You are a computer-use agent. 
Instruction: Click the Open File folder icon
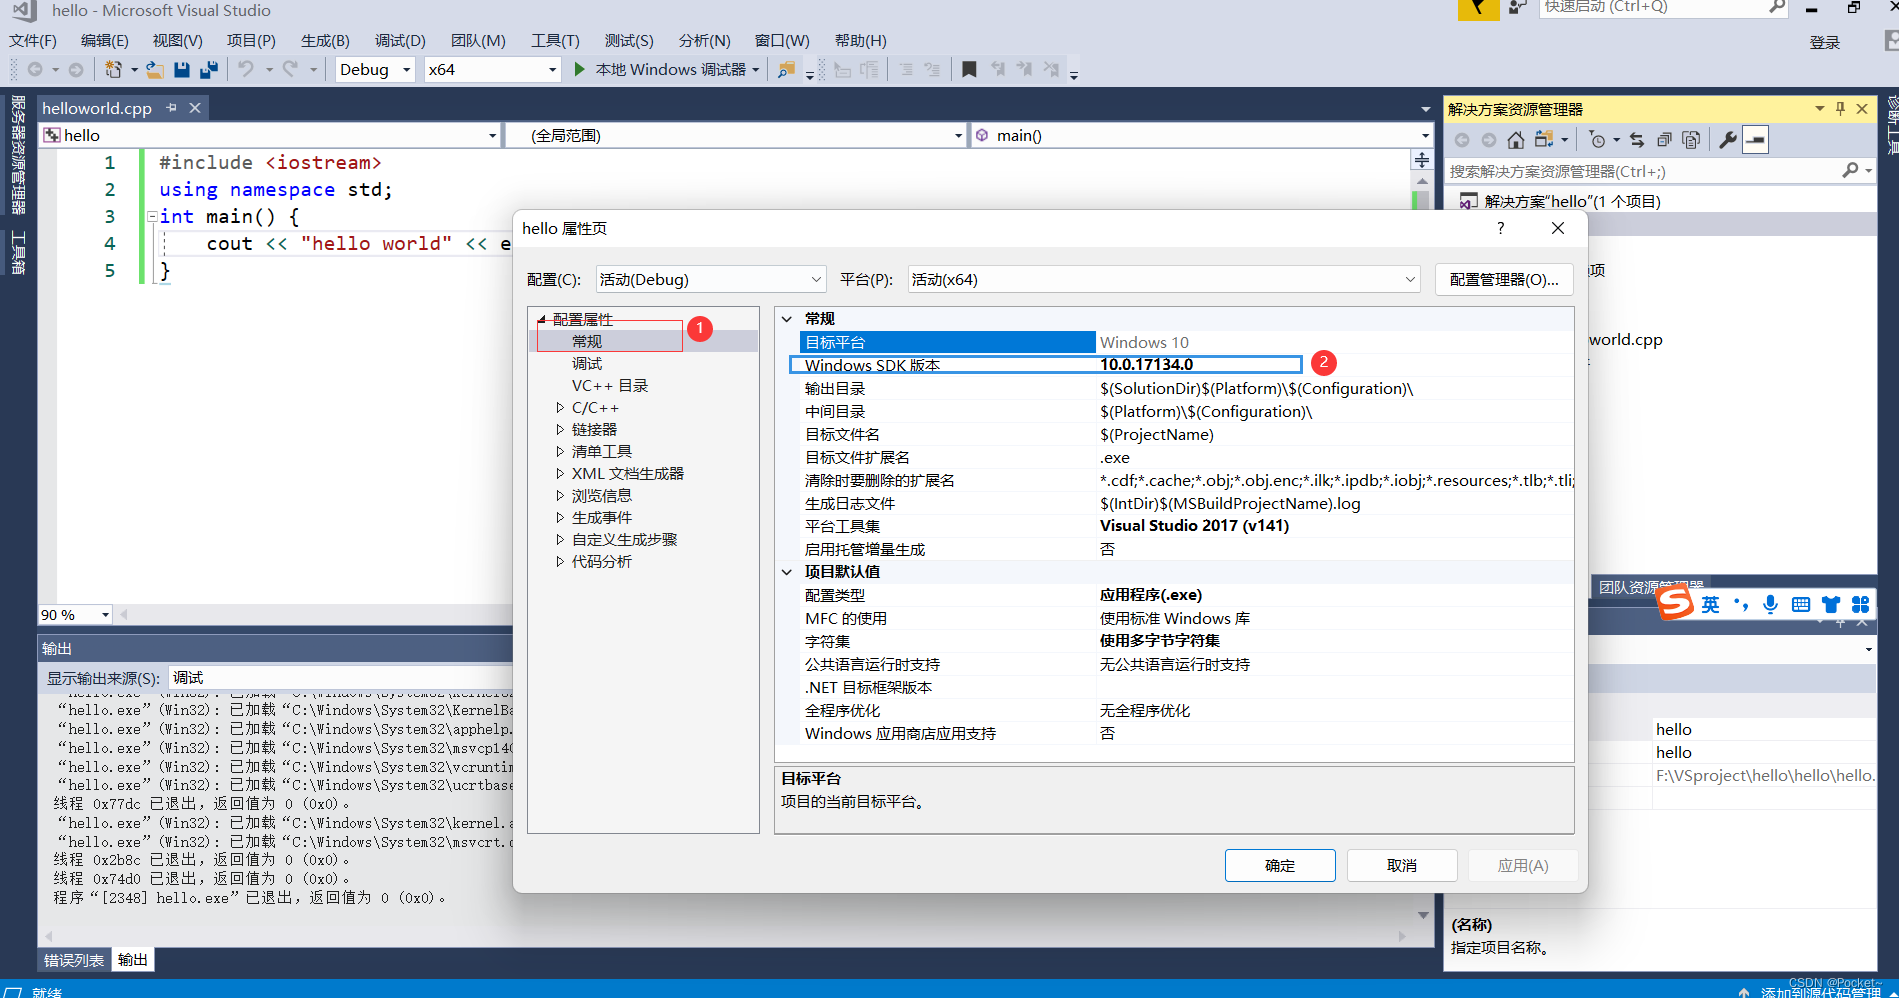(x=154, y=69)
